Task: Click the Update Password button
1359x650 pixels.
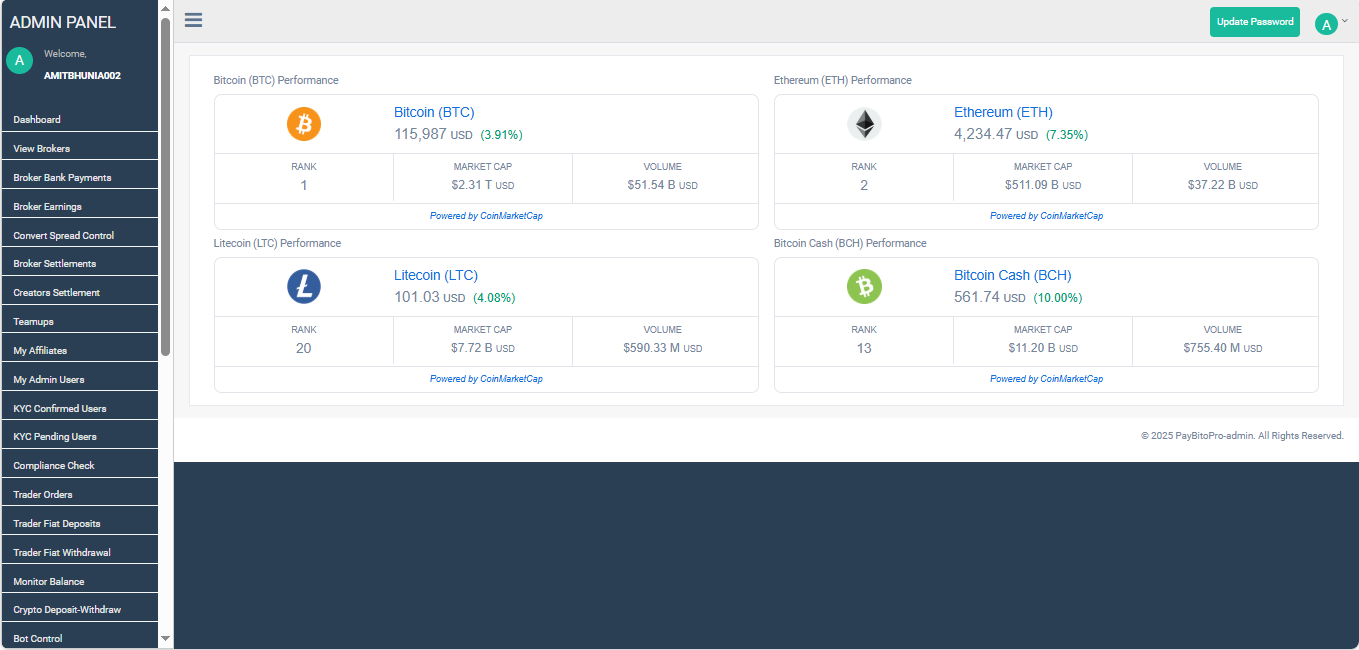Action: coord(1254,21)
